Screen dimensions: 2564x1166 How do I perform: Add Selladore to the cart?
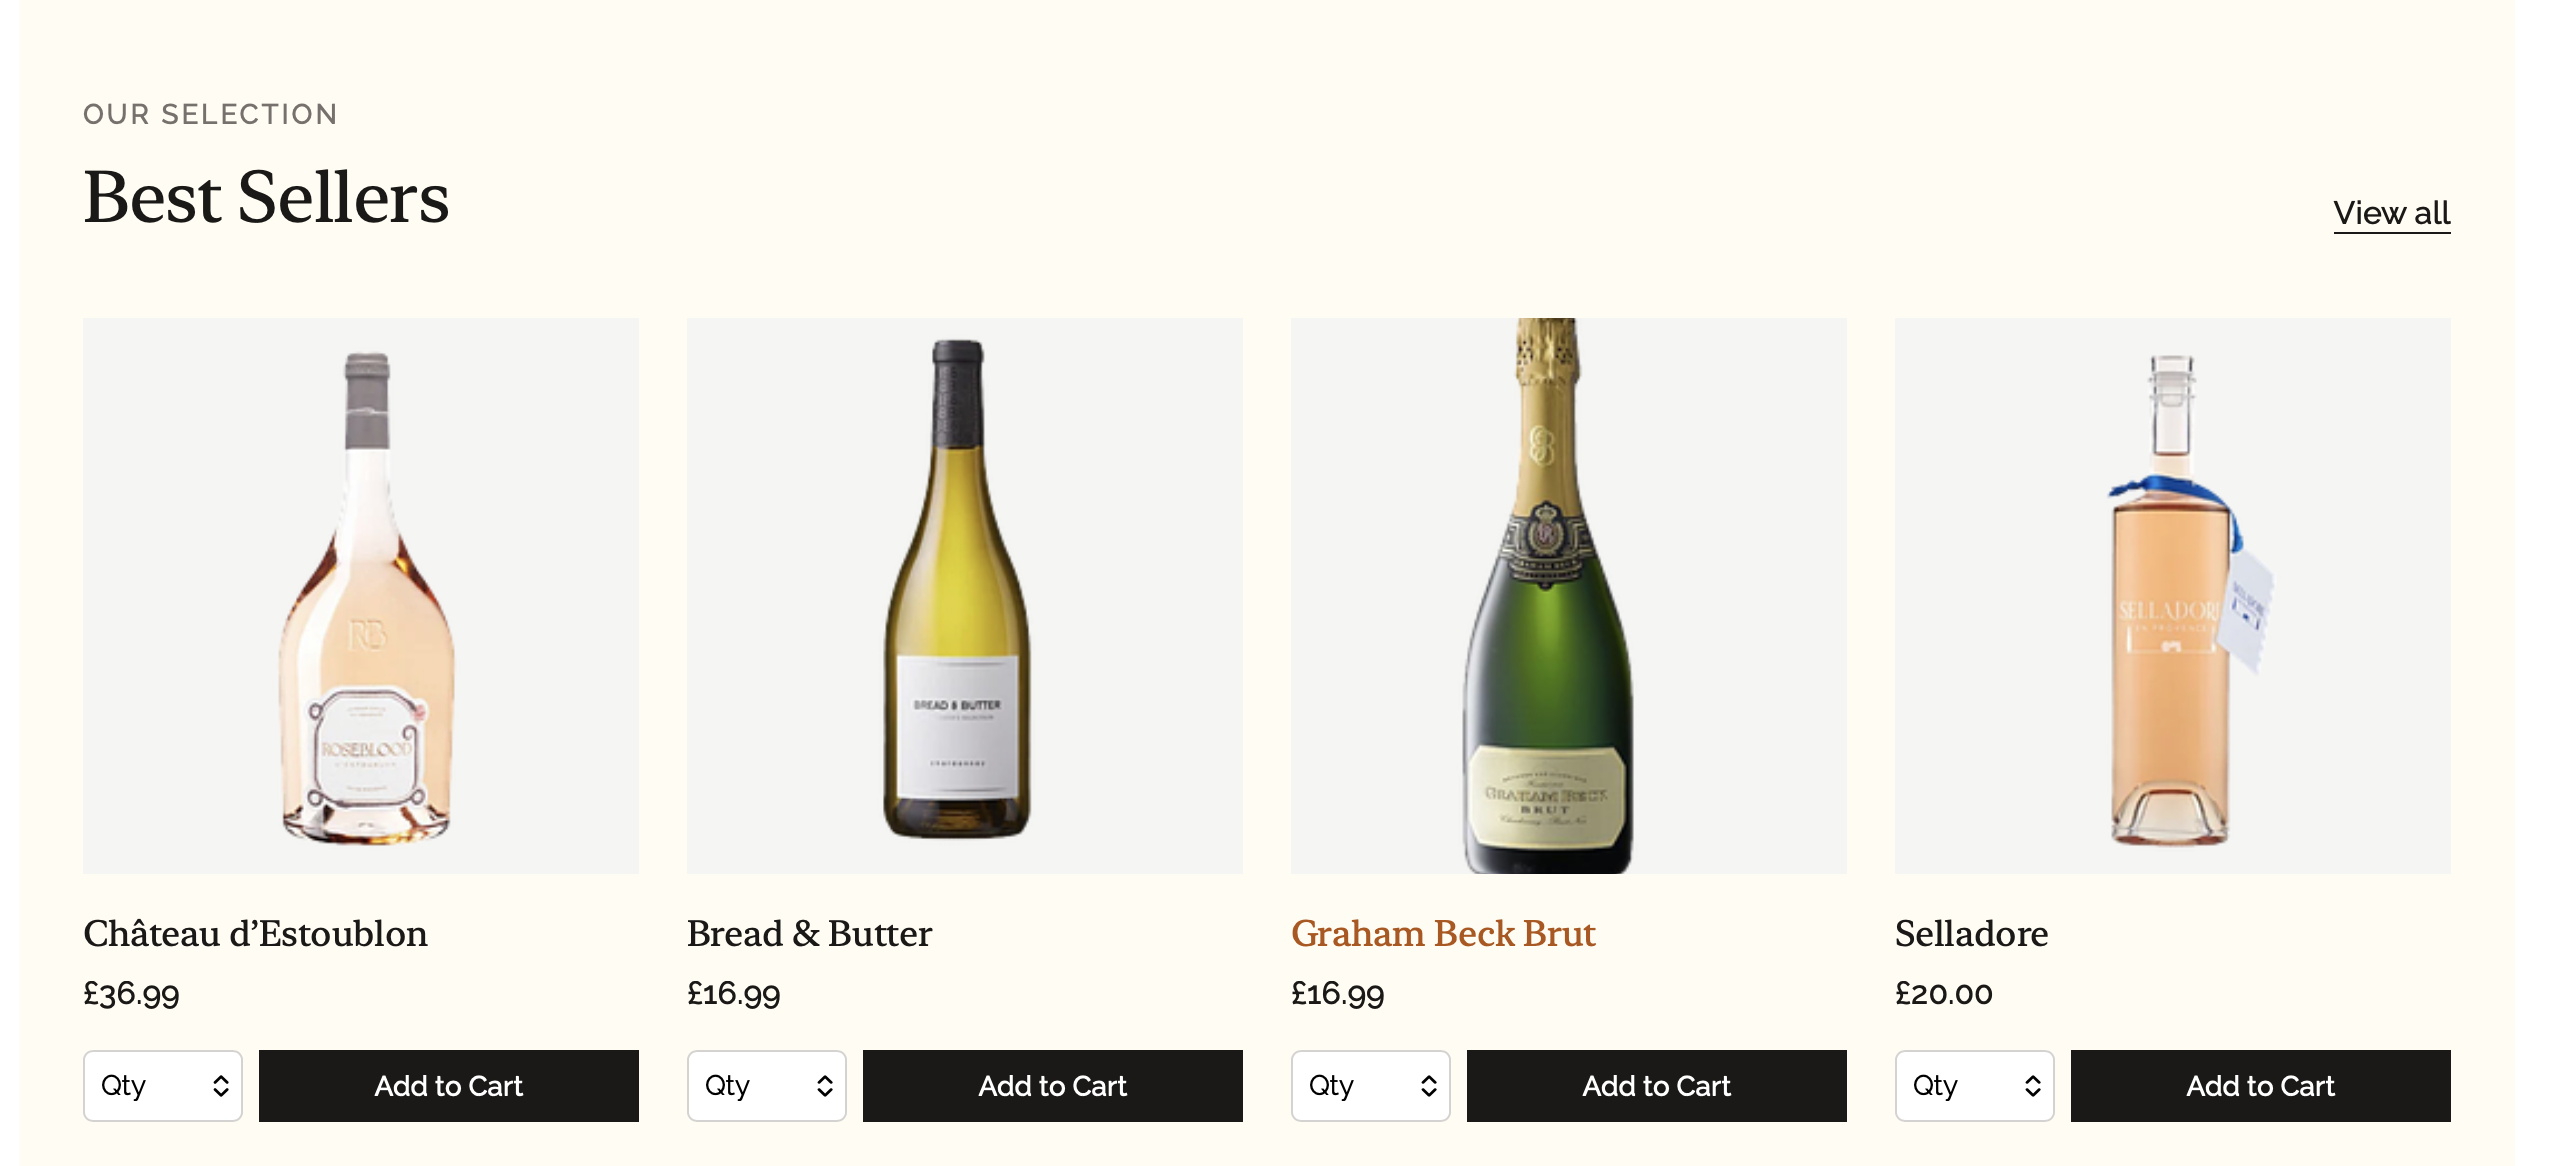(x=2260, y=1085)
